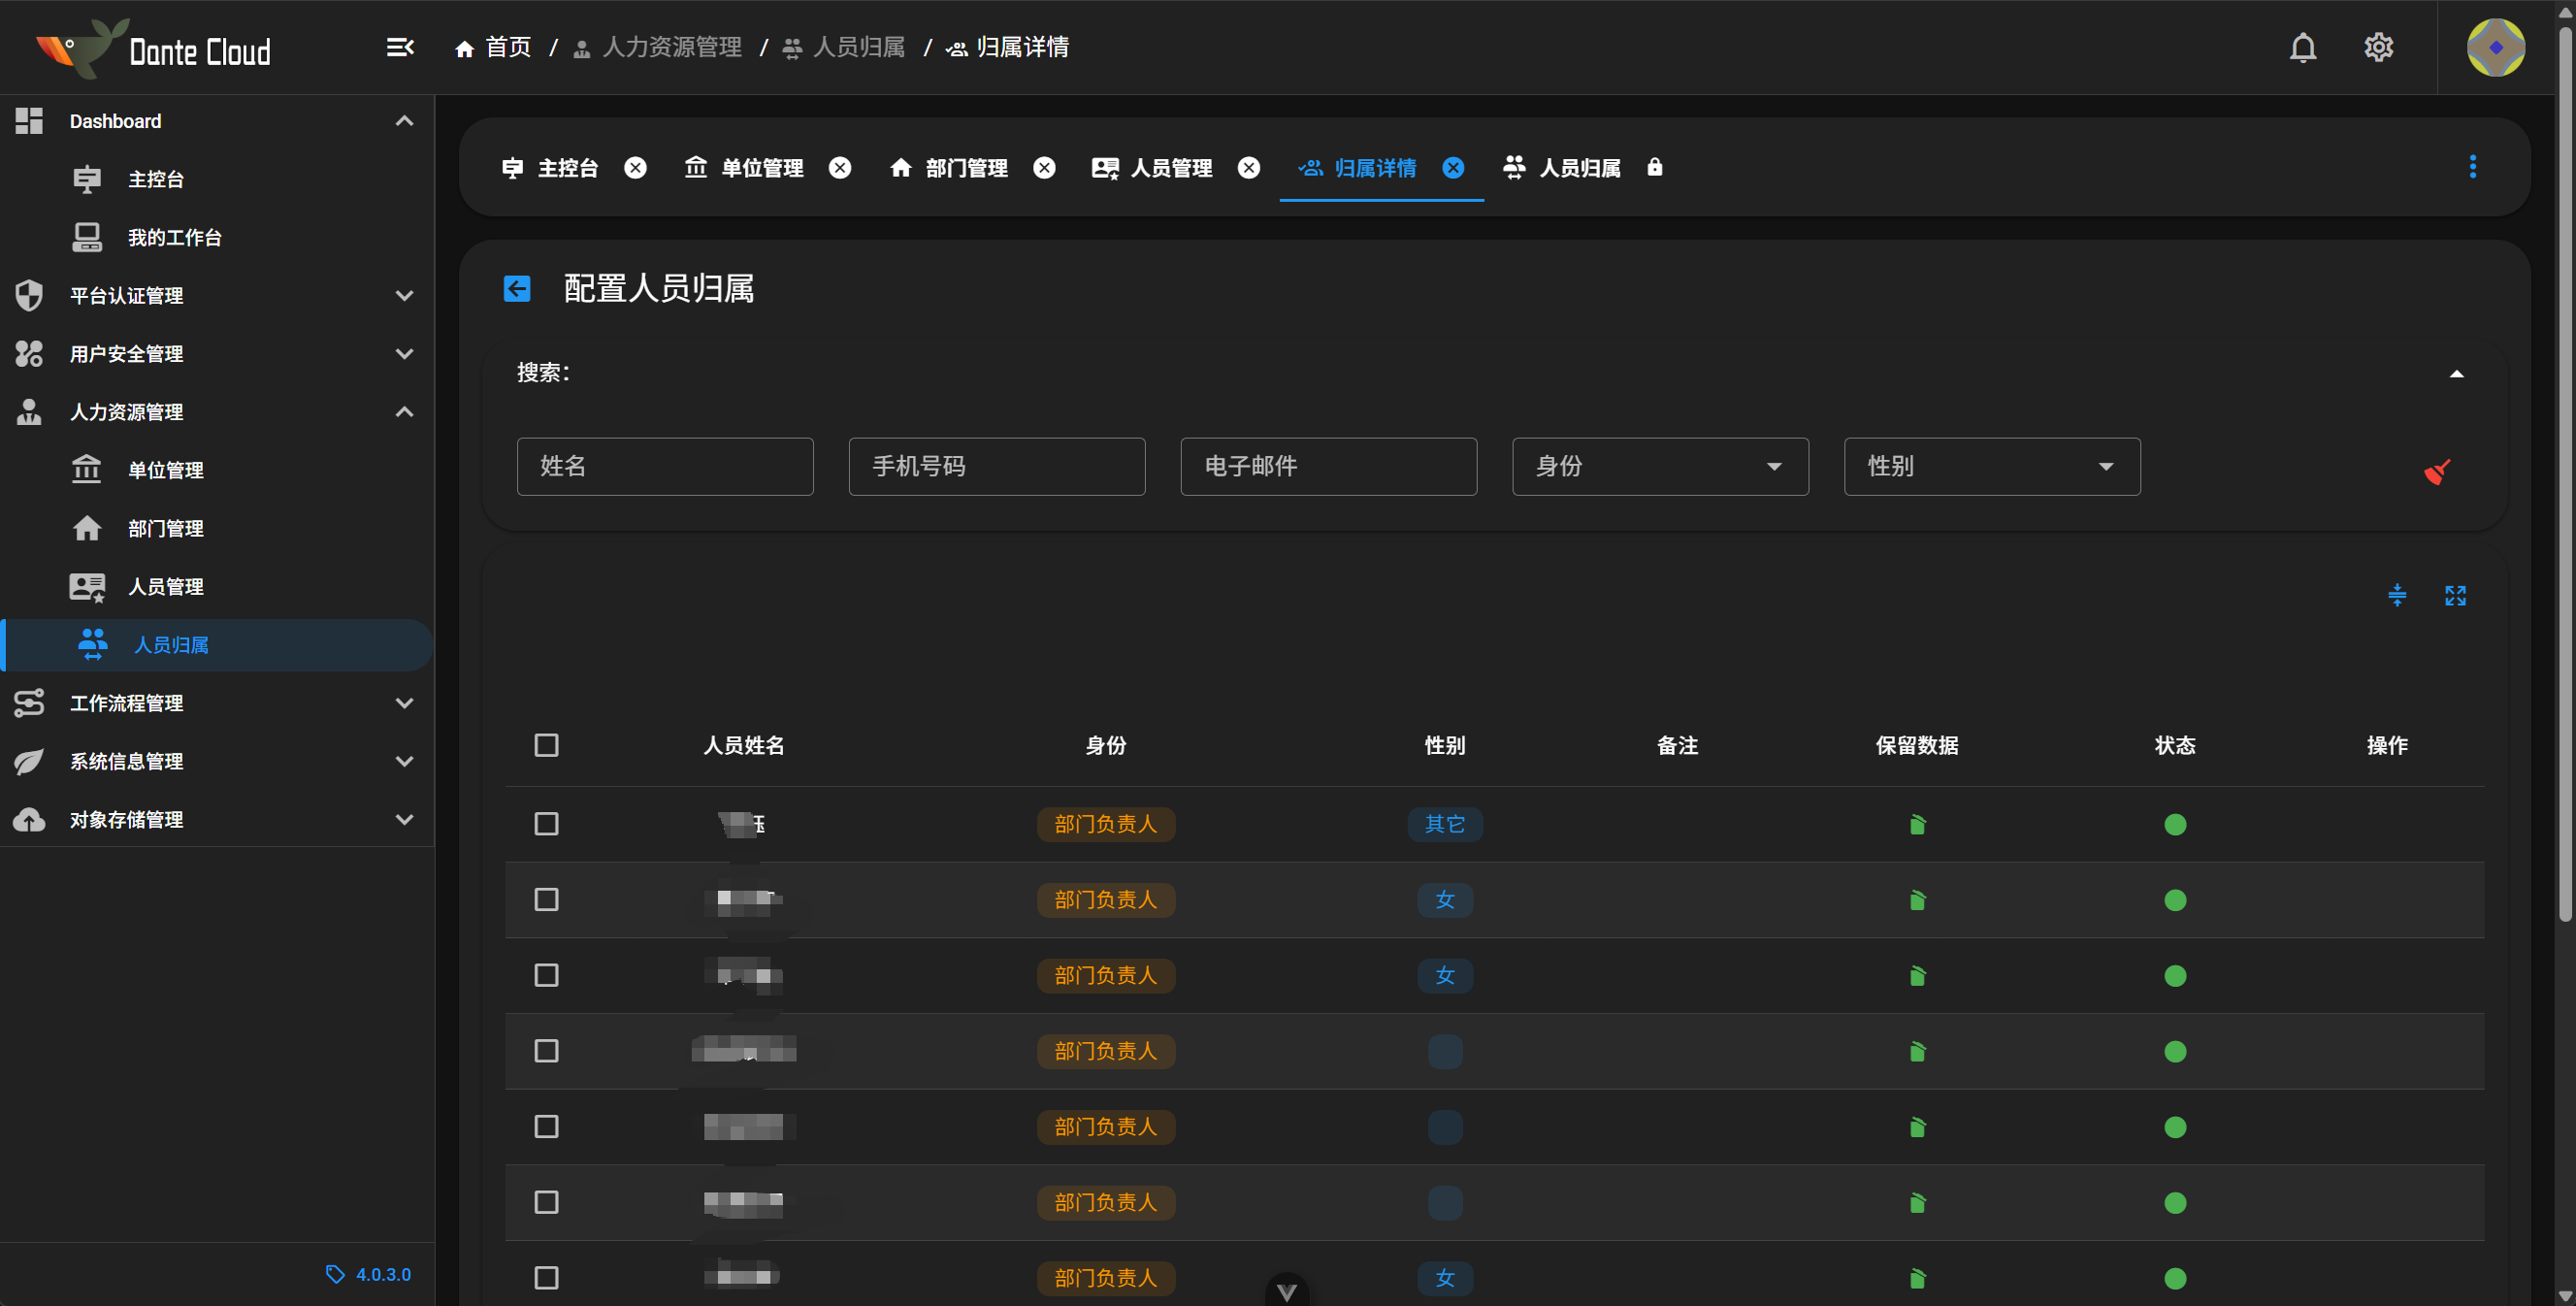2576x1306 pixels.
Task: Open 部门管理 in the sidebar
Action: (166, 528)
